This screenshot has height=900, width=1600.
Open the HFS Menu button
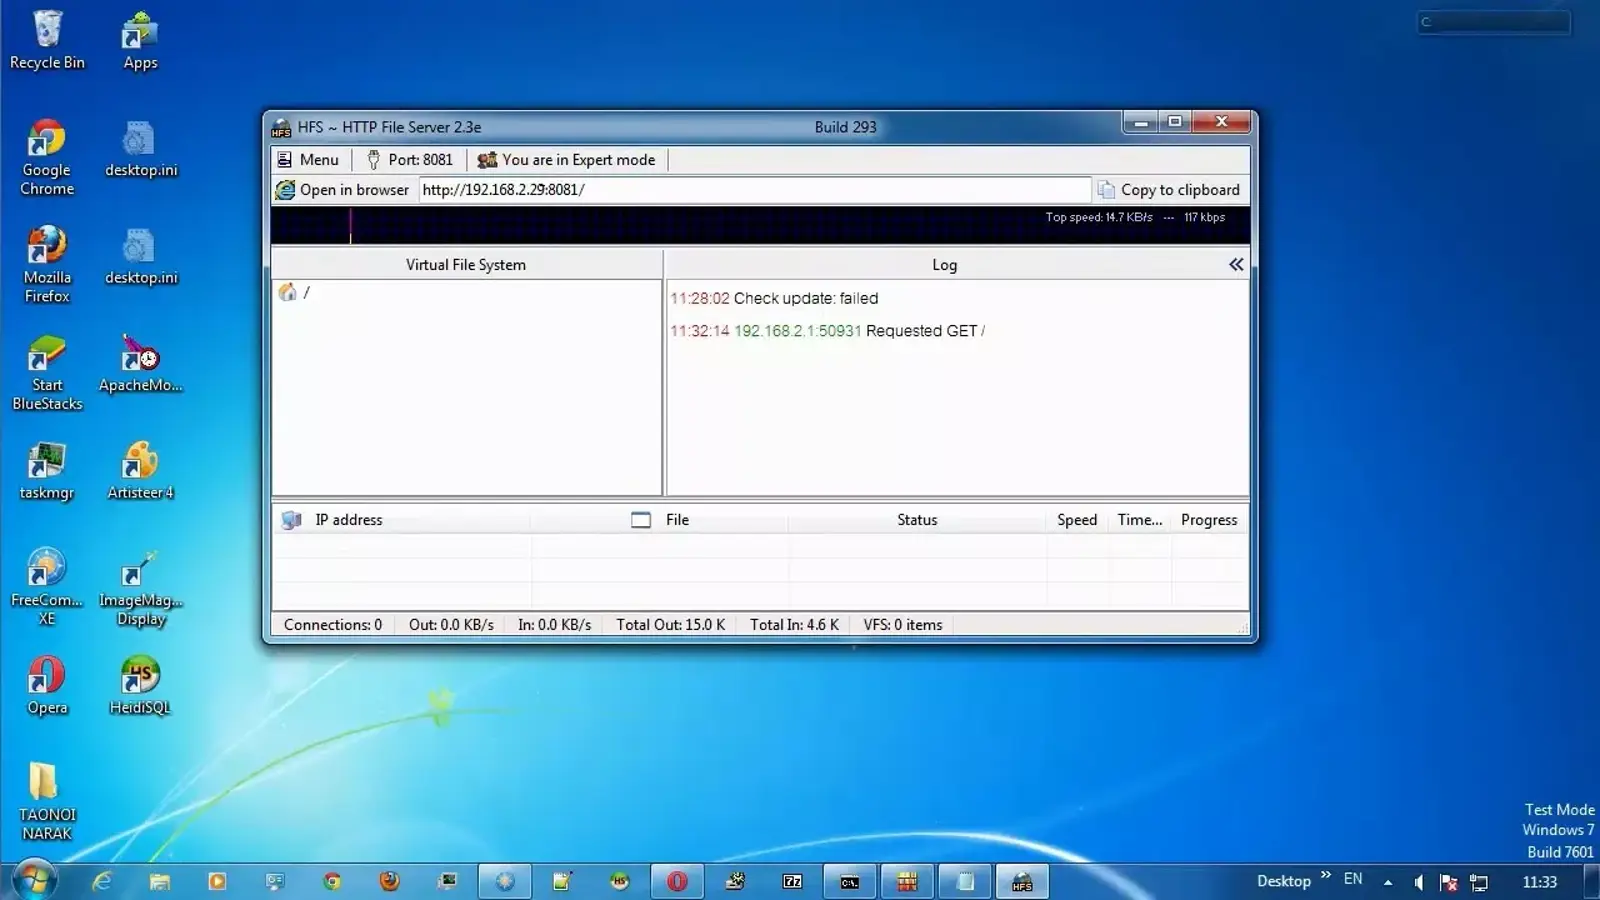click(308, 160)
